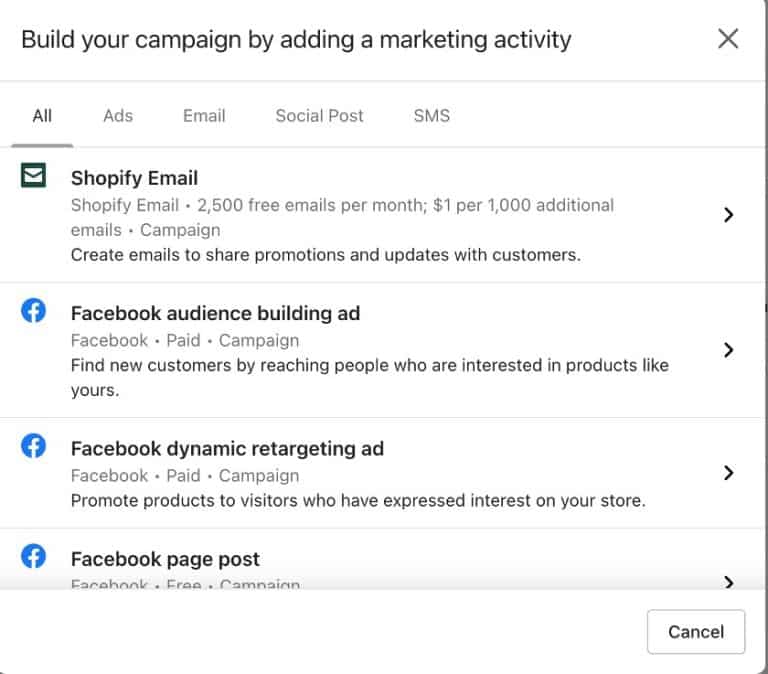Screen dimensions: 768x674
Task: Click Facebook icon beside page post
Action: 34,557
